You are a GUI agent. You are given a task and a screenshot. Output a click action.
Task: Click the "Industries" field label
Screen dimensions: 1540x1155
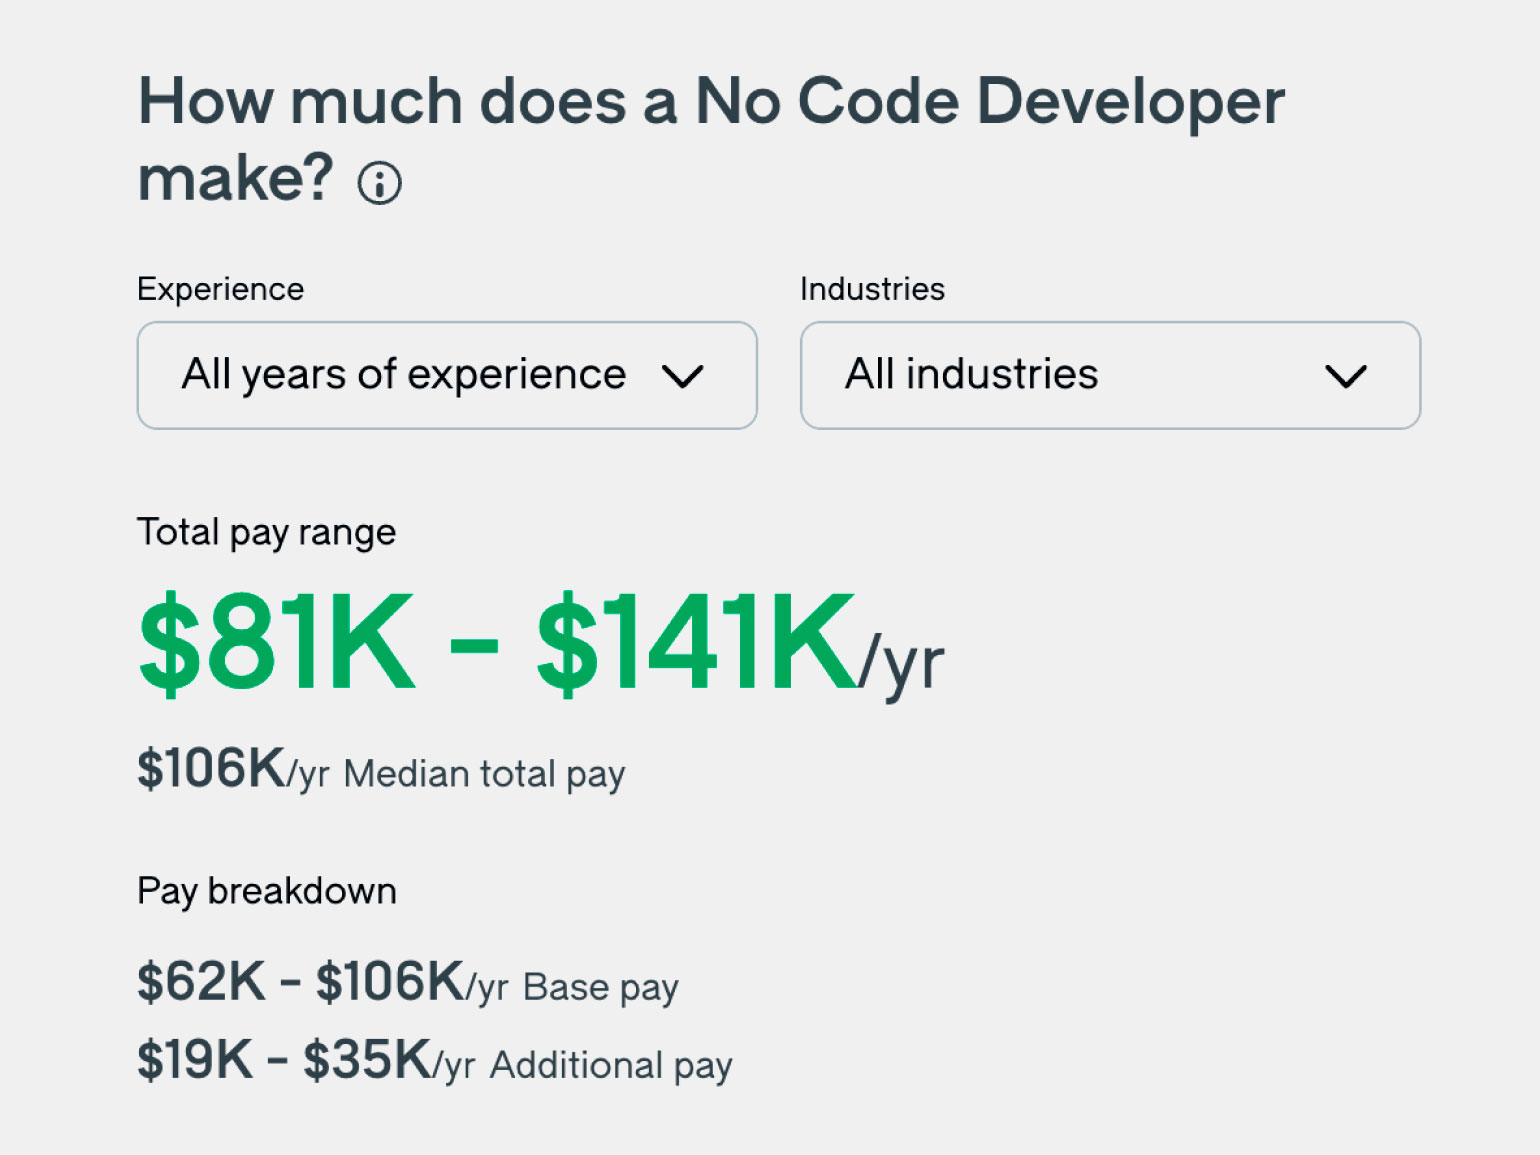pos(872,289)
